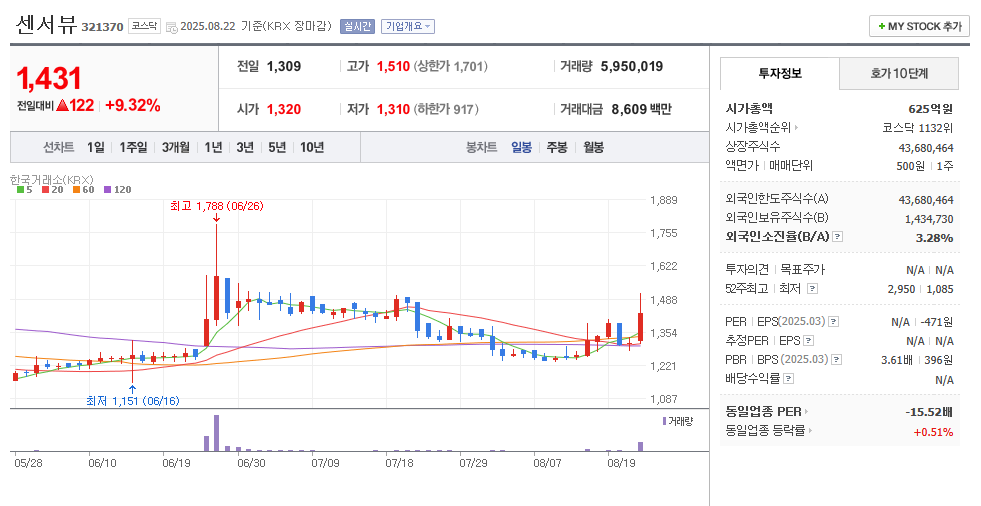Click help icon next to BPS (2025.03)

836,360
